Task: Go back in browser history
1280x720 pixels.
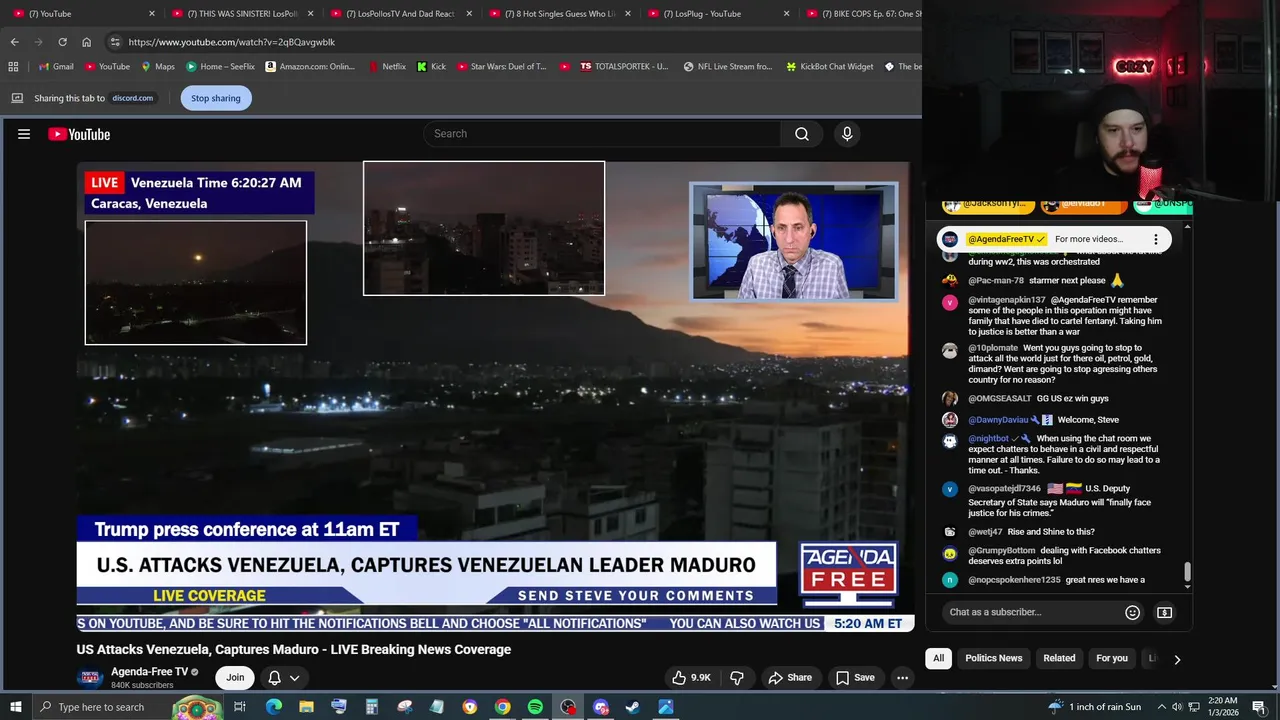Action: pos(14,42)
